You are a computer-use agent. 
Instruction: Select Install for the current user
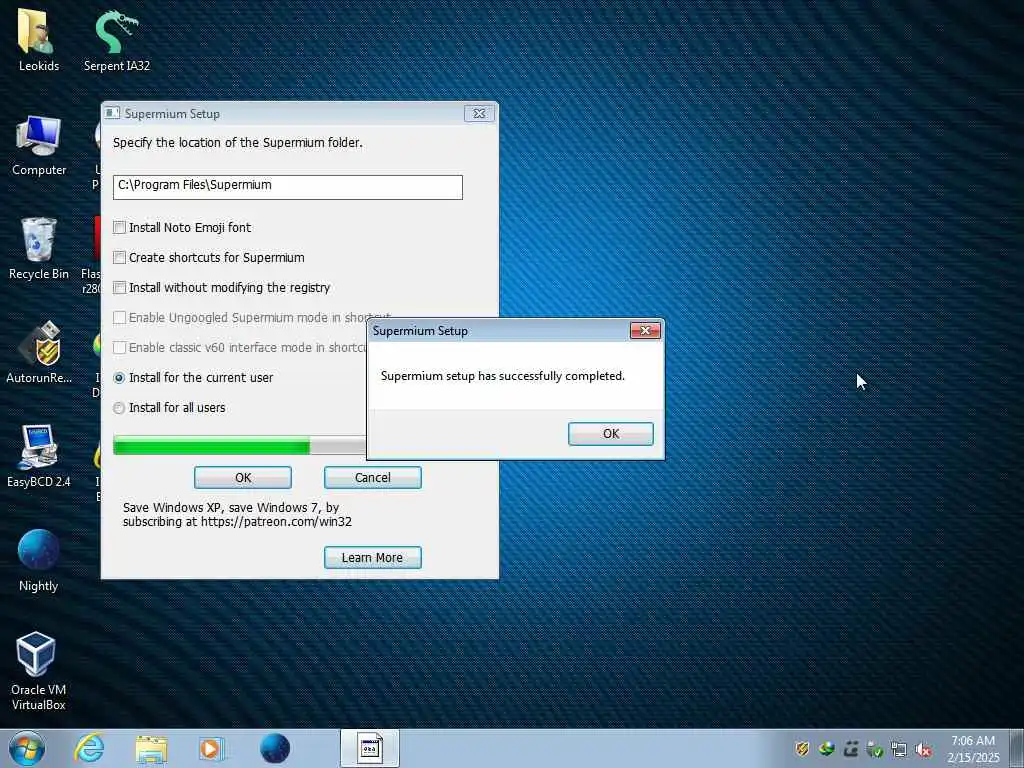(x=119, y=377)
